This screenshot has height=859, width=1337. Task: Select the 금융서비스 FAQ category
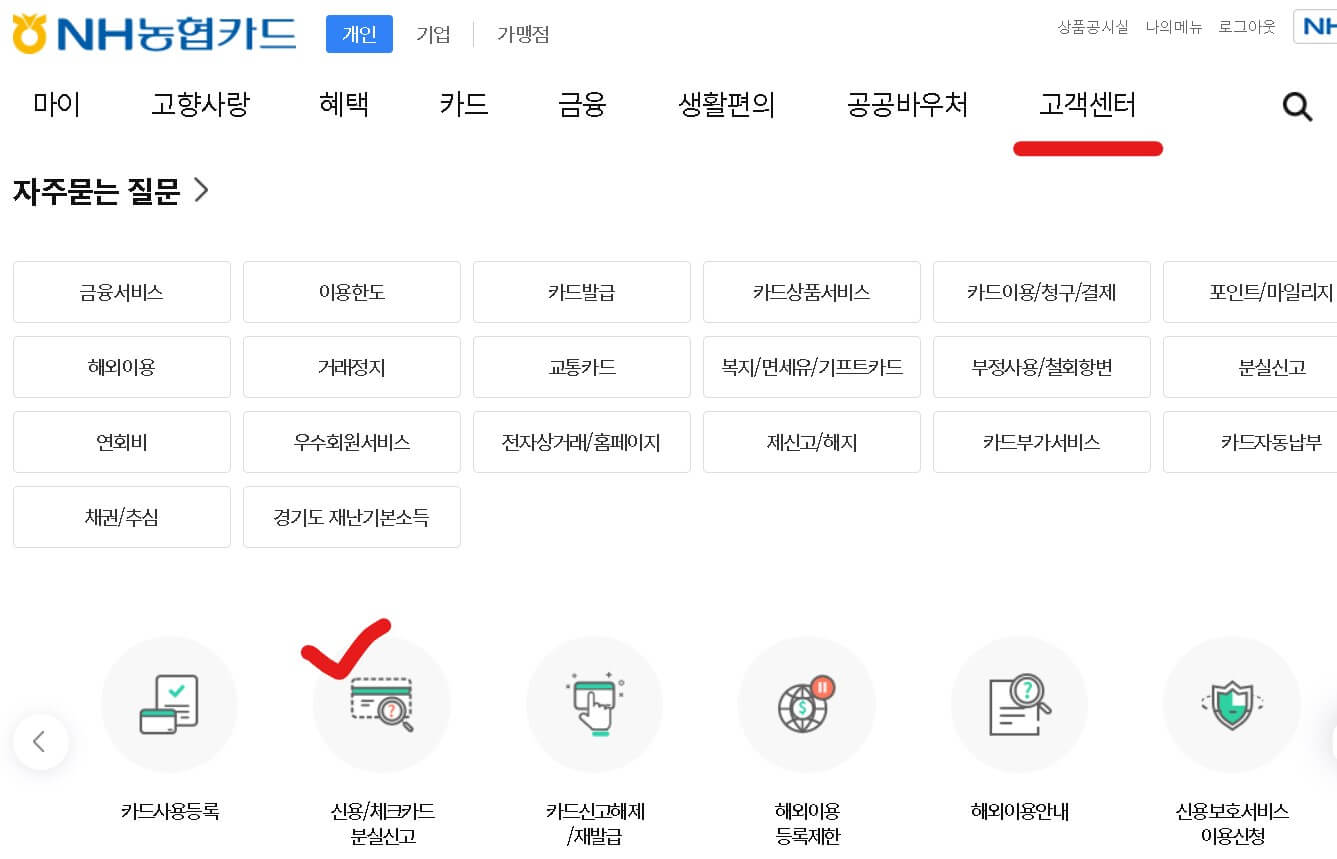coord(121,291)
